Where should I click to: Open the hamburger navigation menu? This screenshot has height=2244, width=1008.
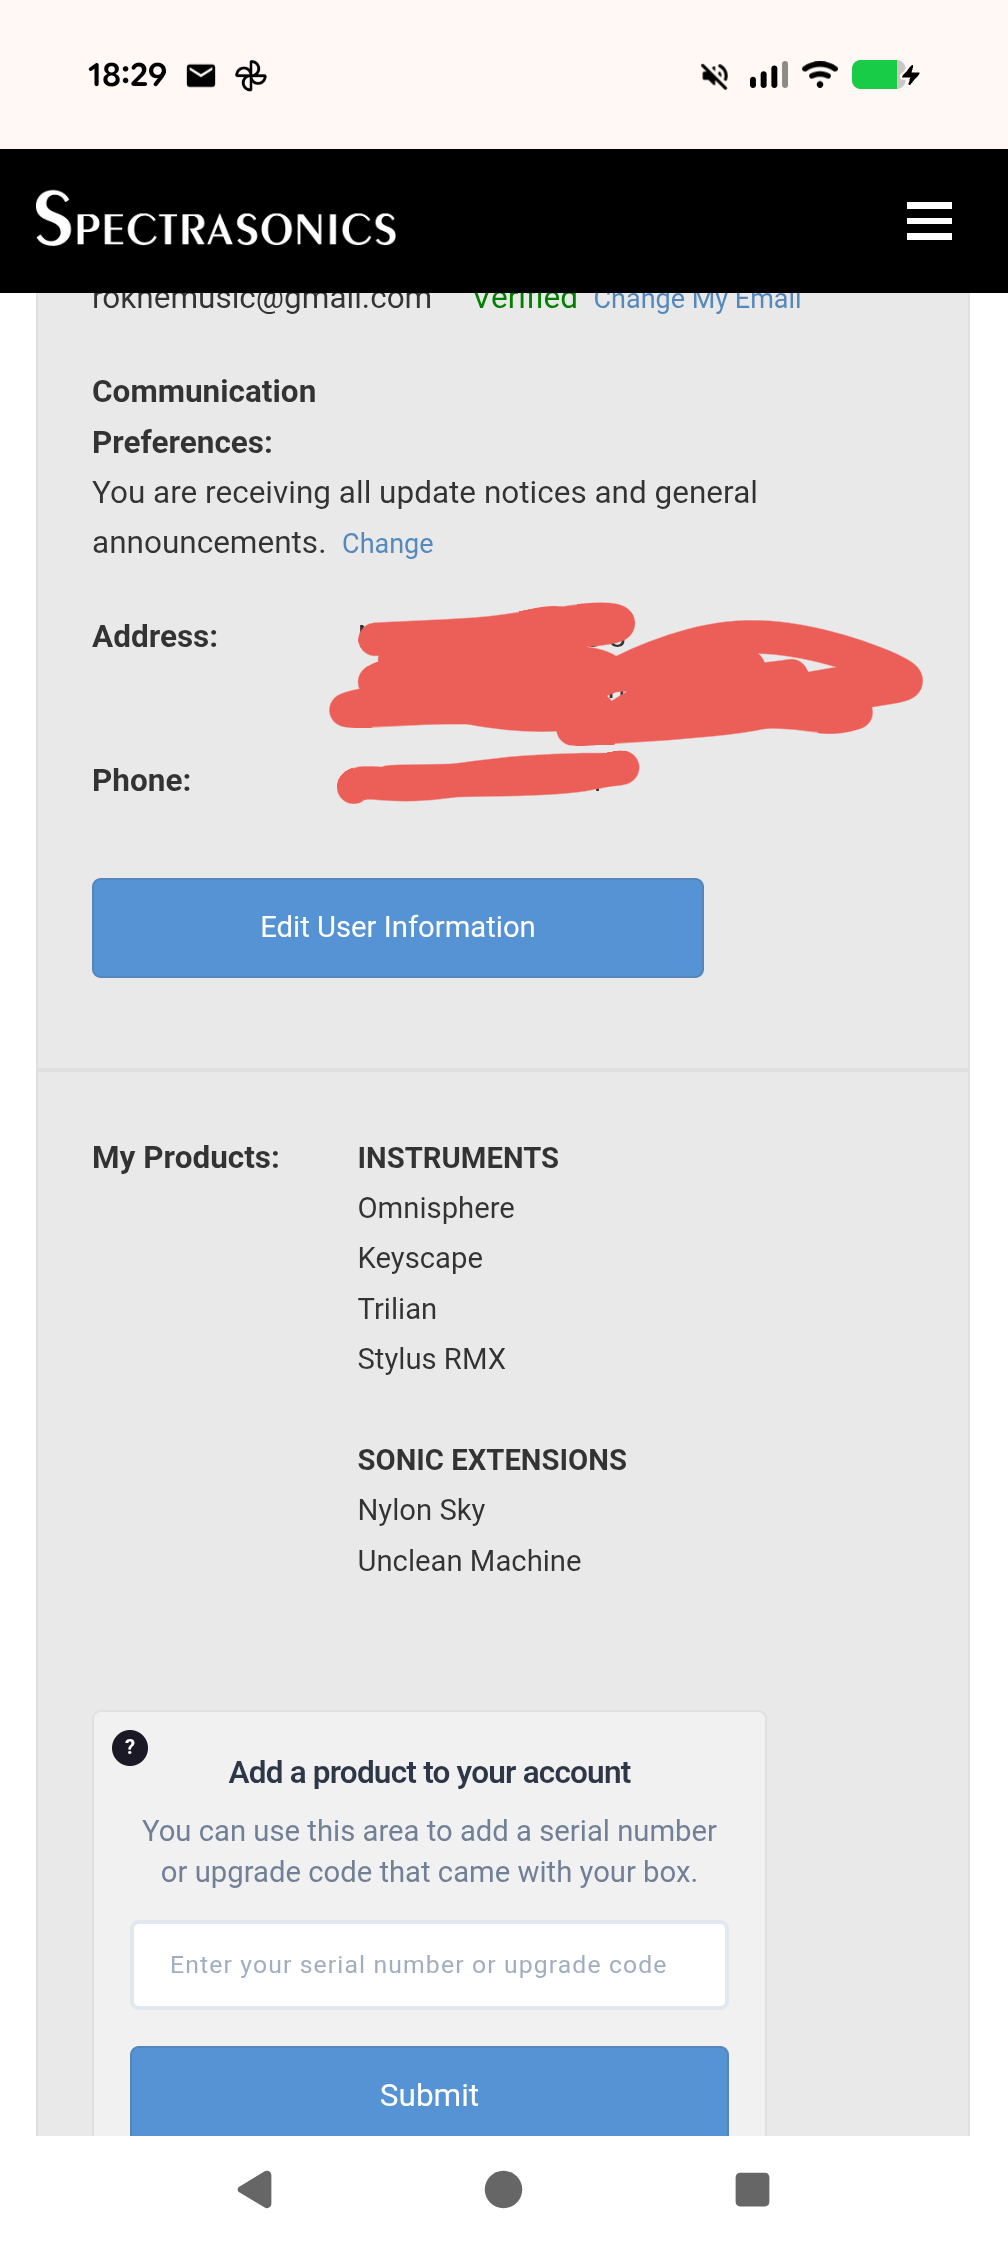(928, 221)
